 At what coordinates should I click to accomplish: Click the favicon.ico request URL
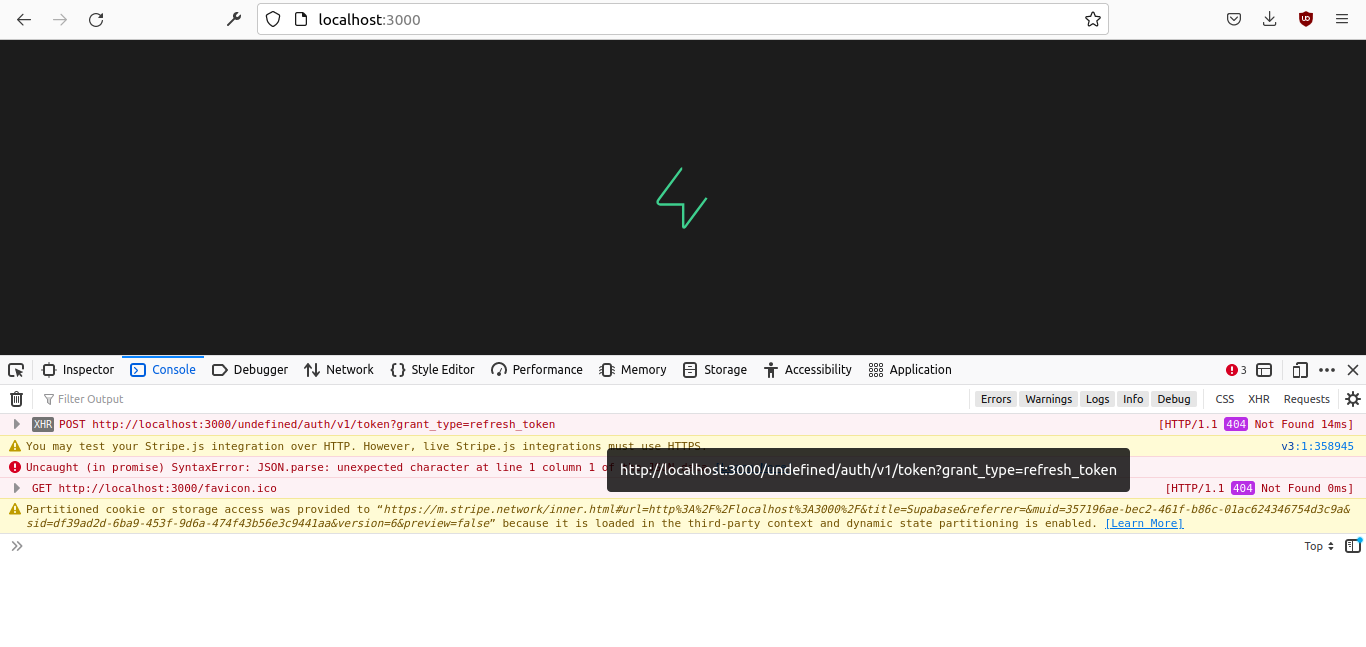point(167,489)
